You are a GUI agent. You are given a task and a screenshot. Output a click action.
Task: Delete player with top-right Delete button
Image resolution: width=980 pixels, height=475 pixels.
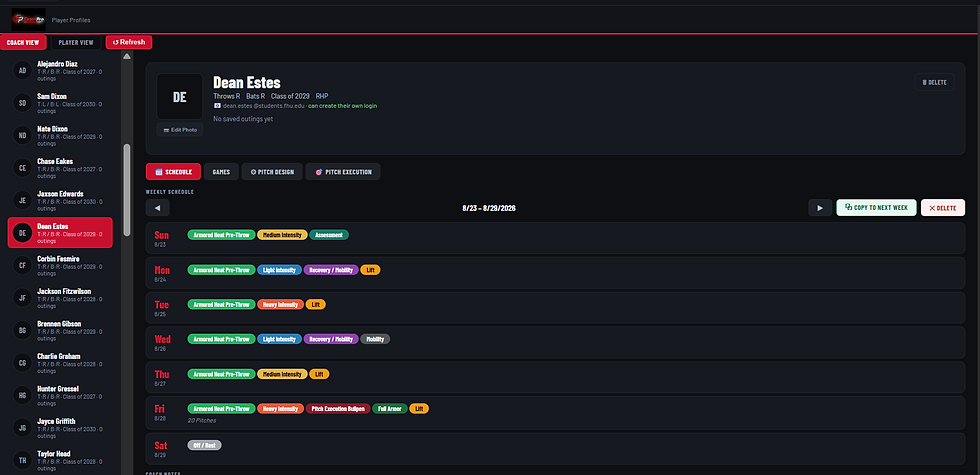point(934,82)
